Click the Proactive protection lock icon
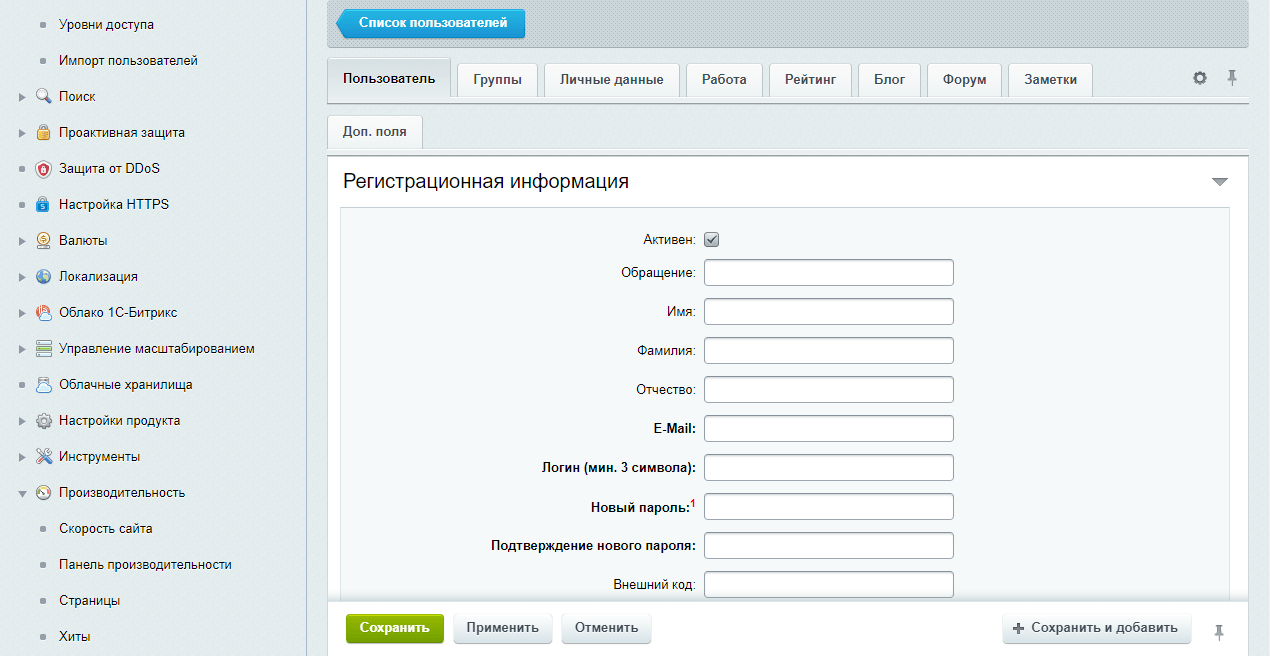1270x656 pixels. (x=43, y=132)
